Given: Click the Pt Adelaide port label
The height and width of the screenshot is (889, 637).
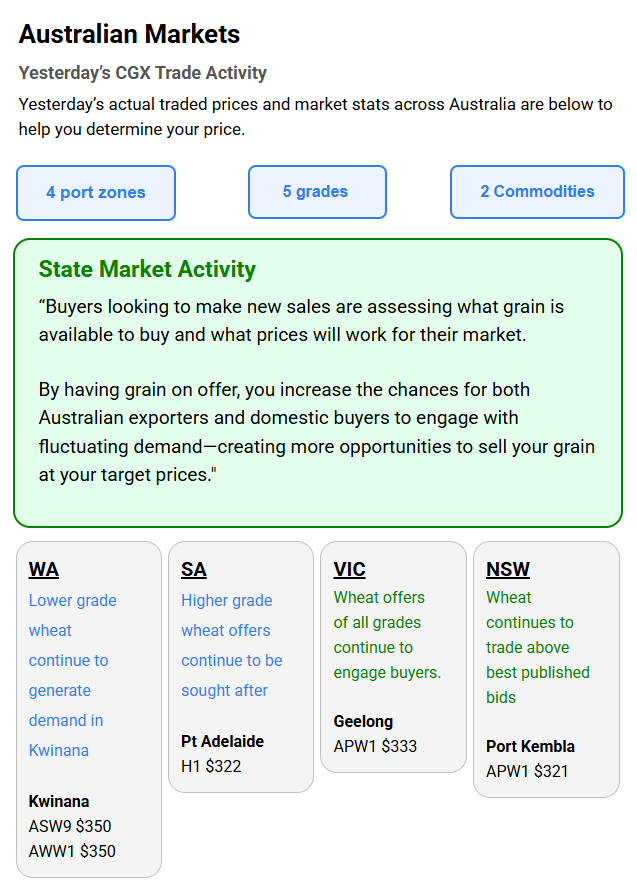Looking at the screenshot, I should point(222,741).
